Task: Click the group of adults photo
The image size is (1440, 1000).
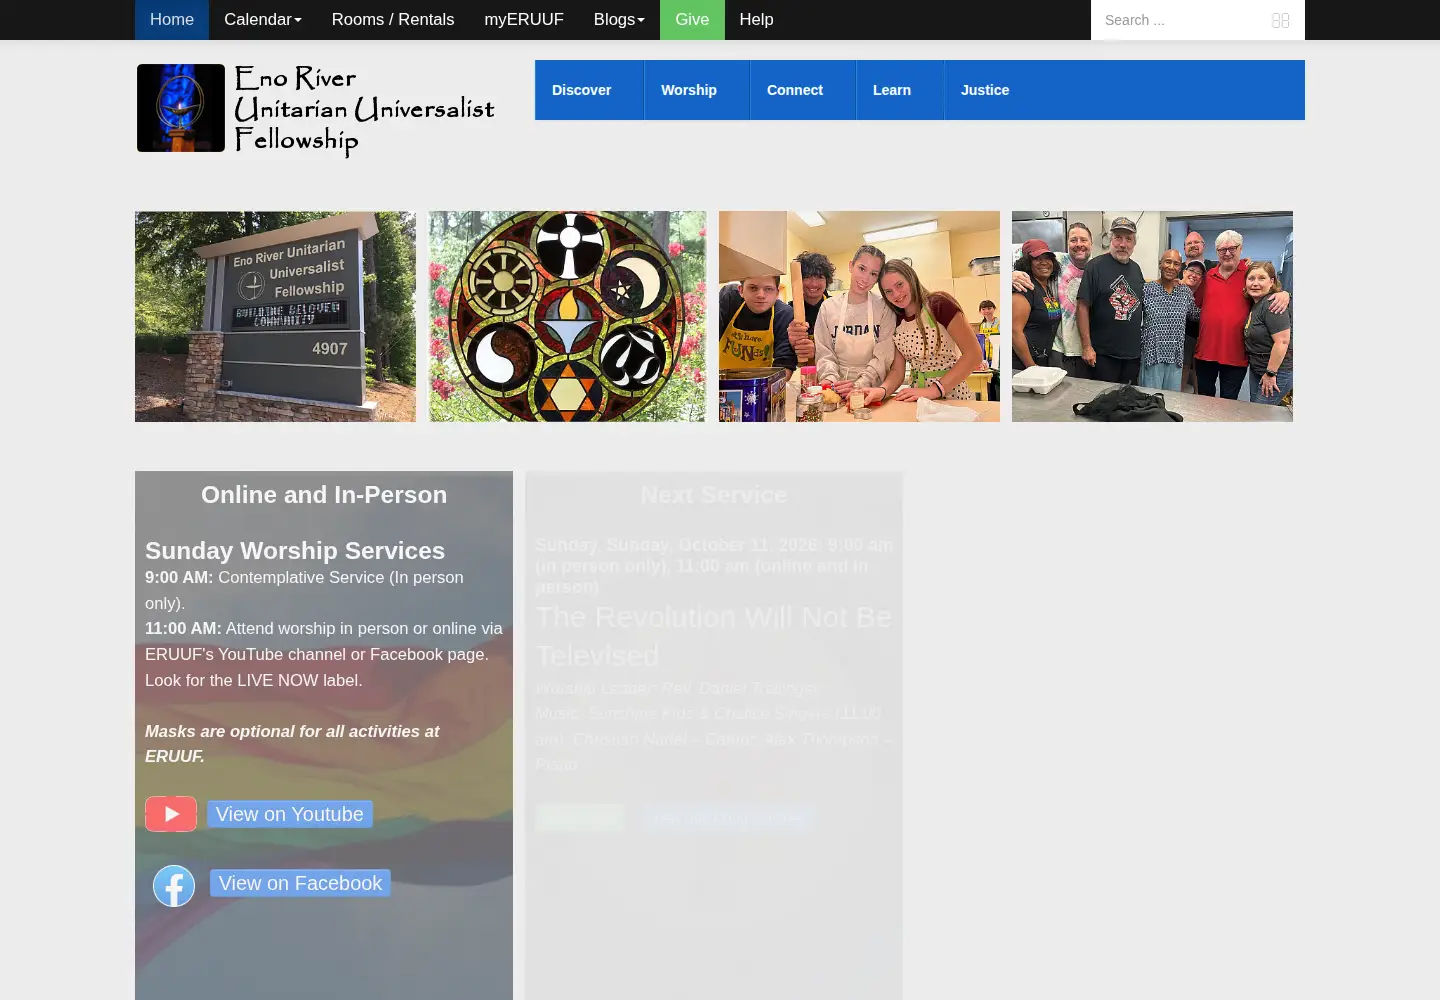Action: point(1152,316)
